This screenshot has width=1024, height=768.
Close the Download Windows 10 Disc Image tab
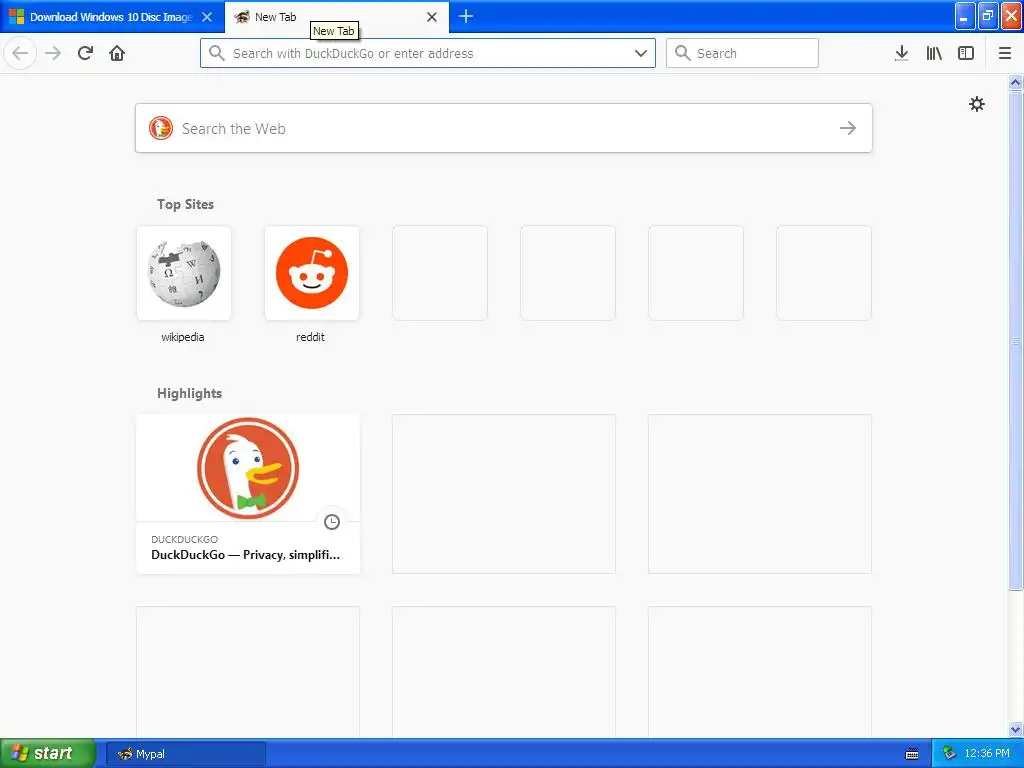[206, 17]
